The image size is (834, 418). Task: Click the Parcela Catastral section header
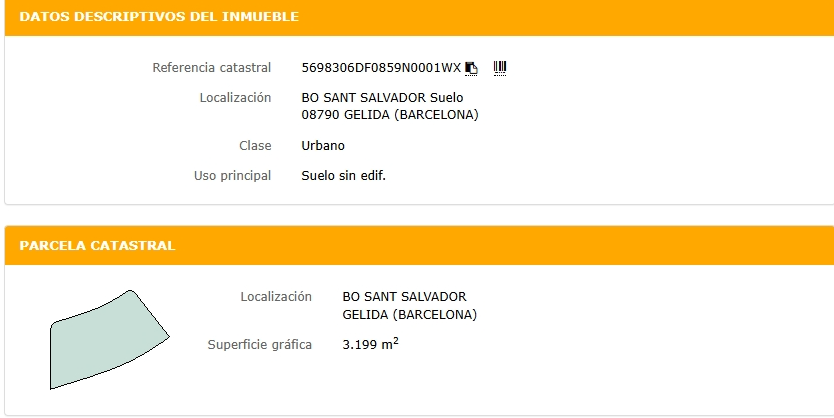tap(98, 245)
